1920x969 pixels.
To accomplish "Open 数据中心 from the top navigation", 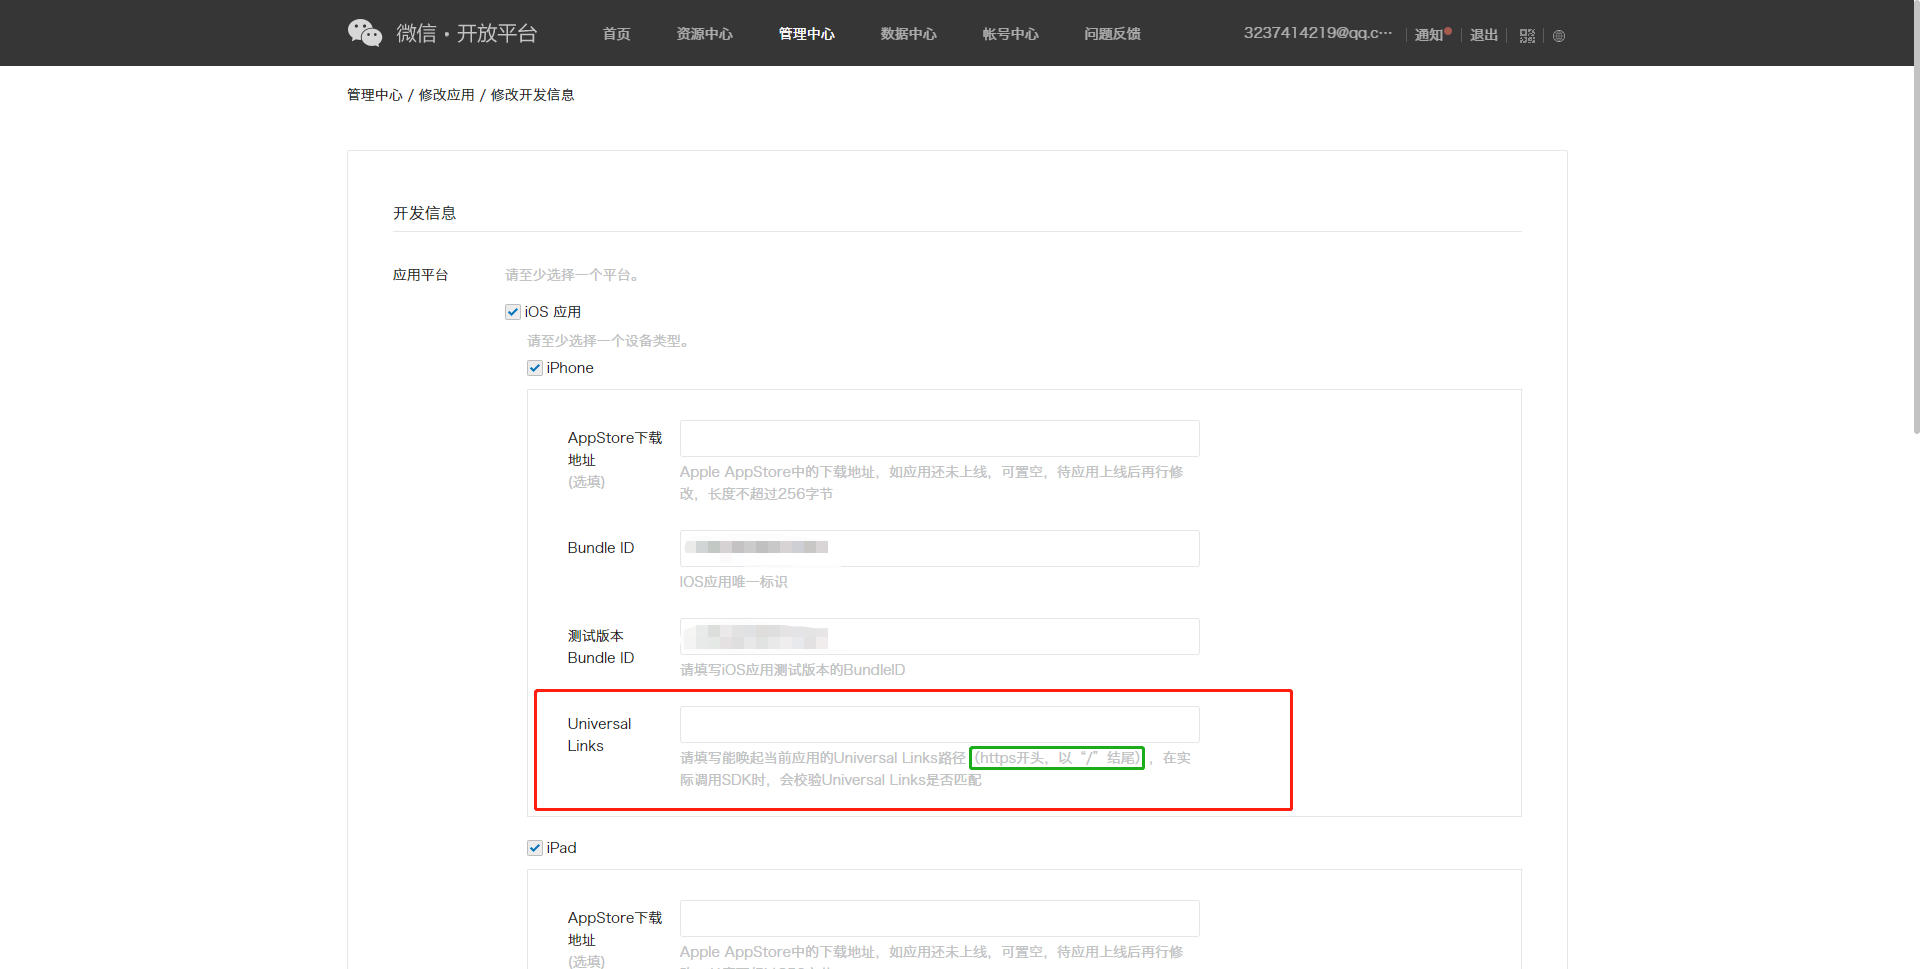I will pos(908,34).
